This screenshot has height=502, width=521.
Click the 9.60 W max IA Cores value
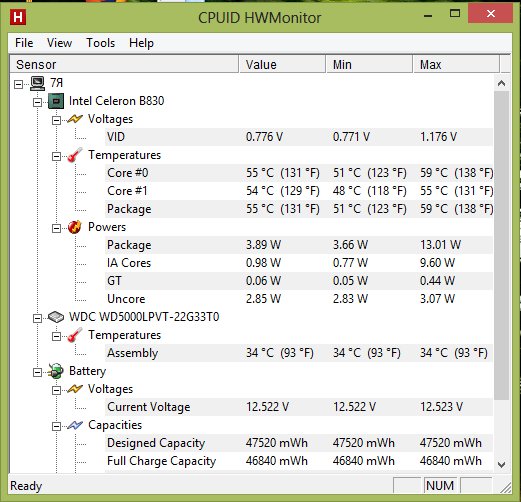pos(437,263)
